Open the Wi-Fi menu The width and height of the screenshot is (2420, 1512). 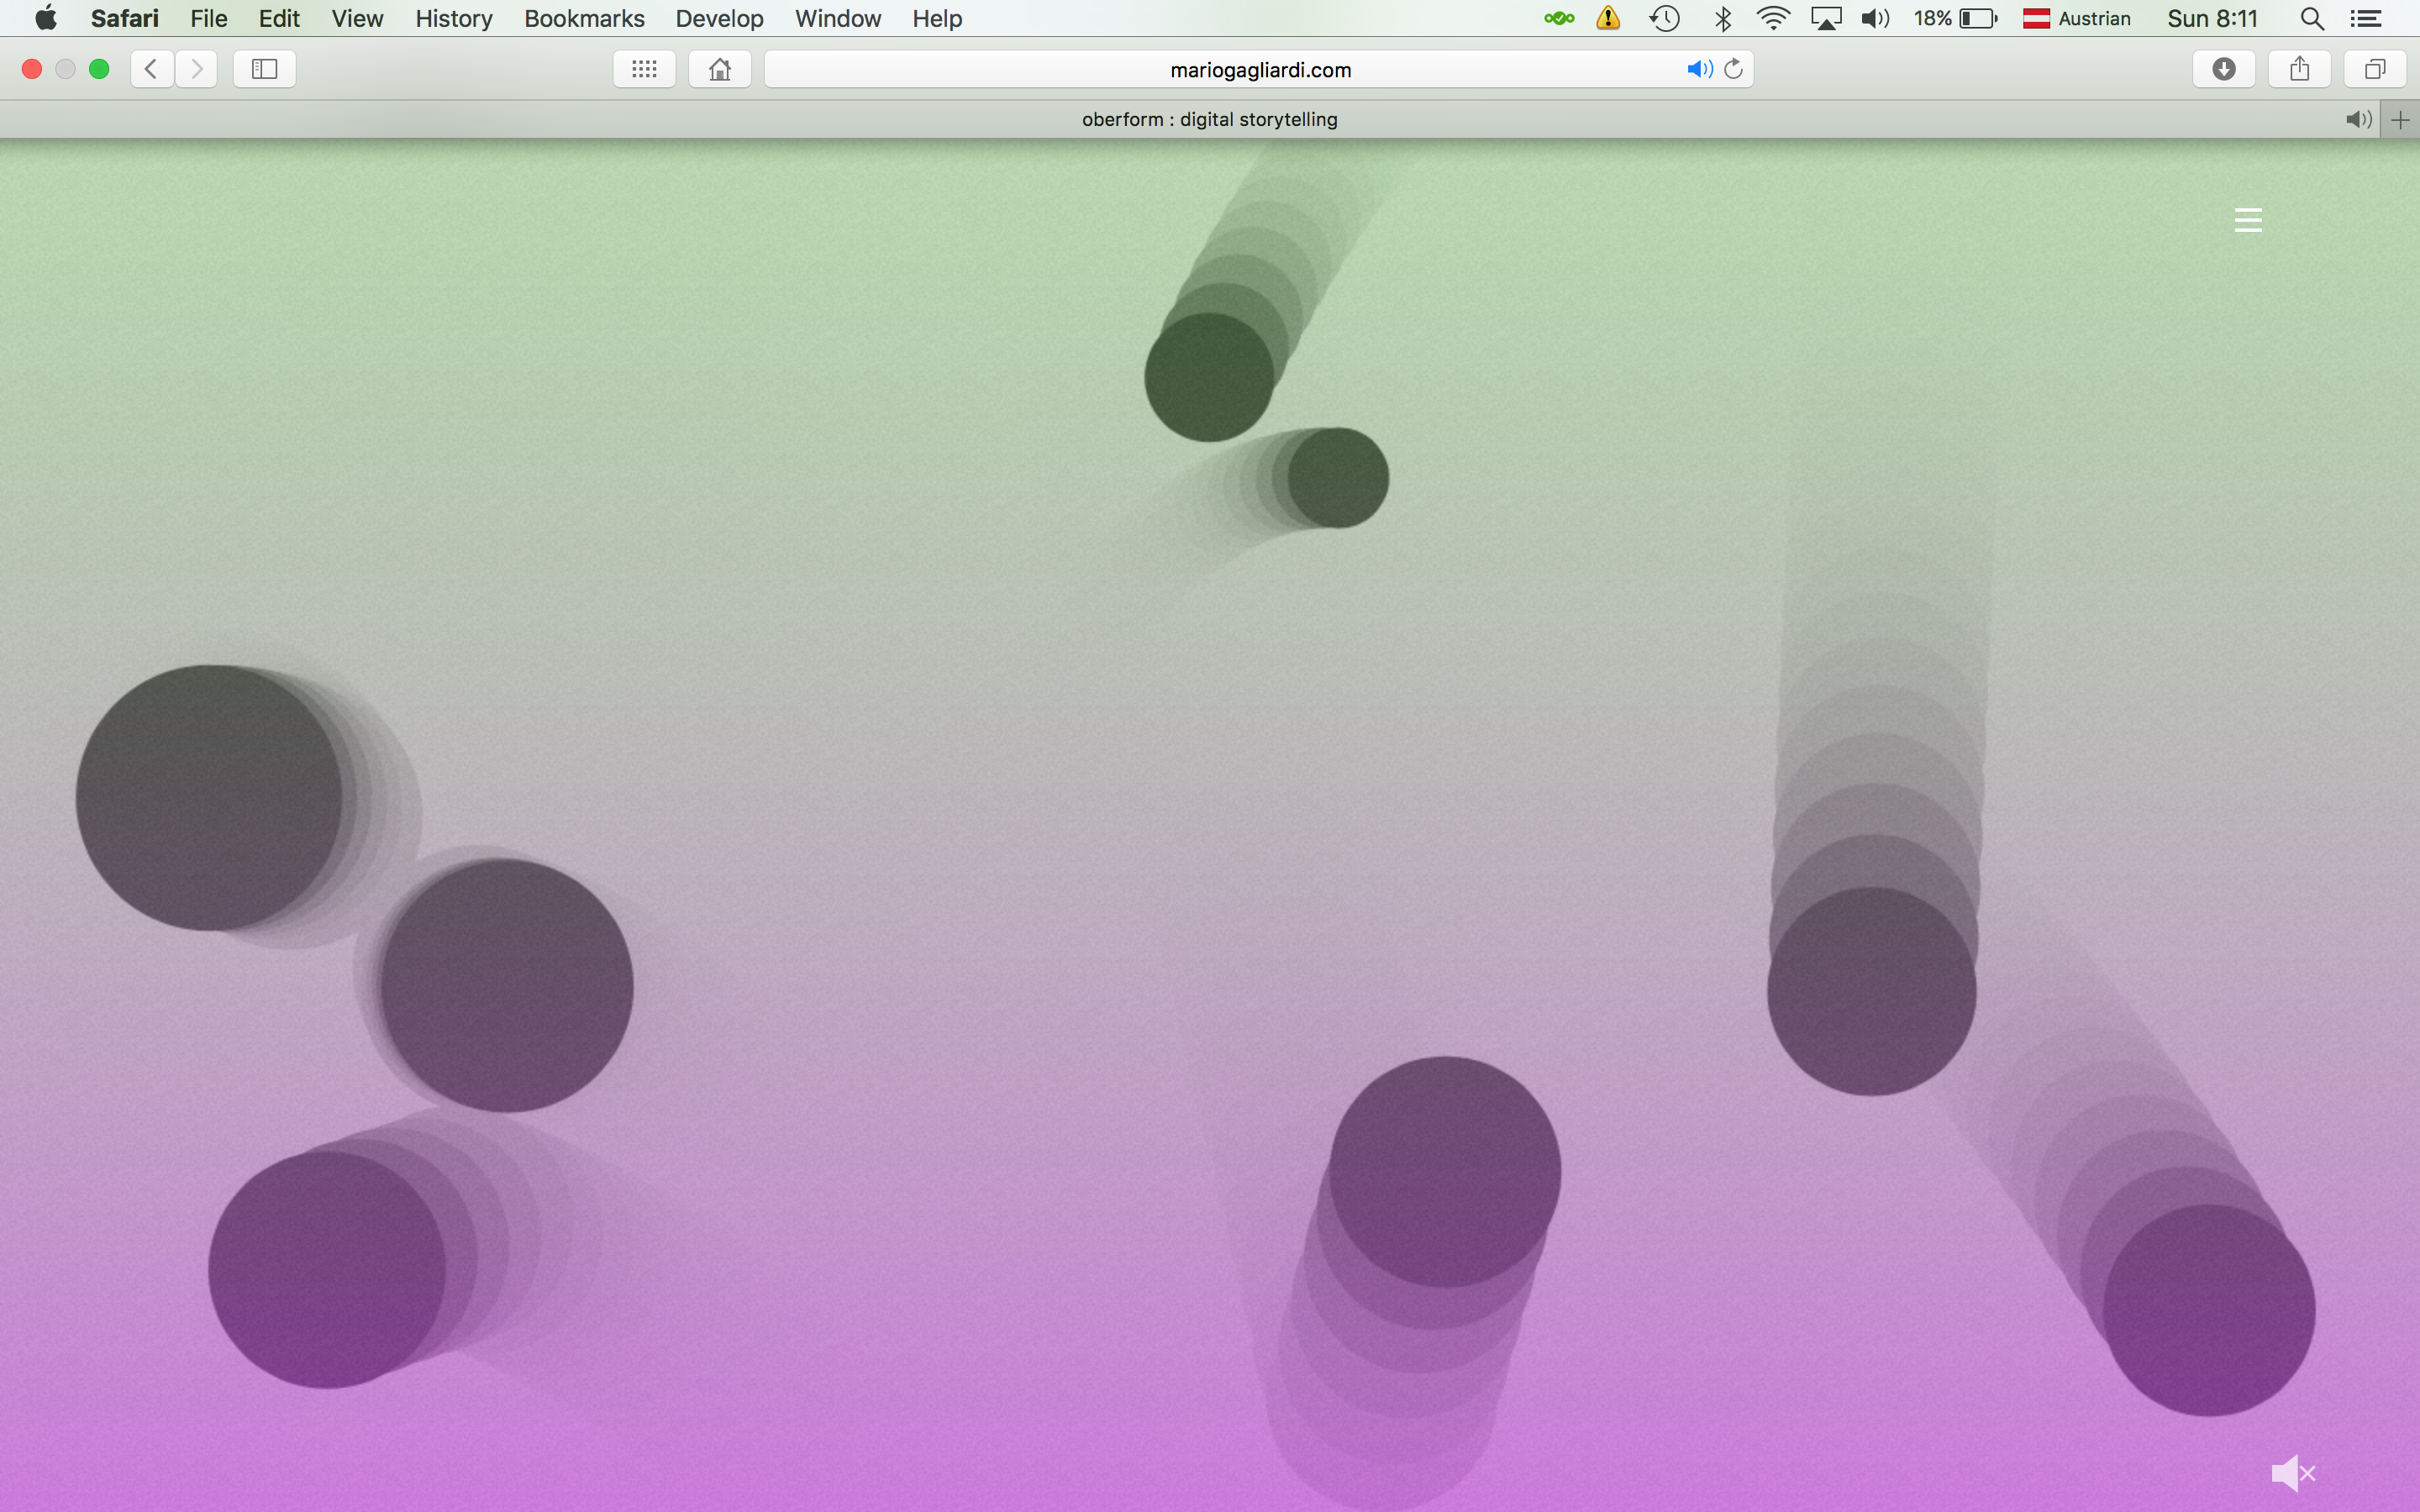tap(1773, 18)
